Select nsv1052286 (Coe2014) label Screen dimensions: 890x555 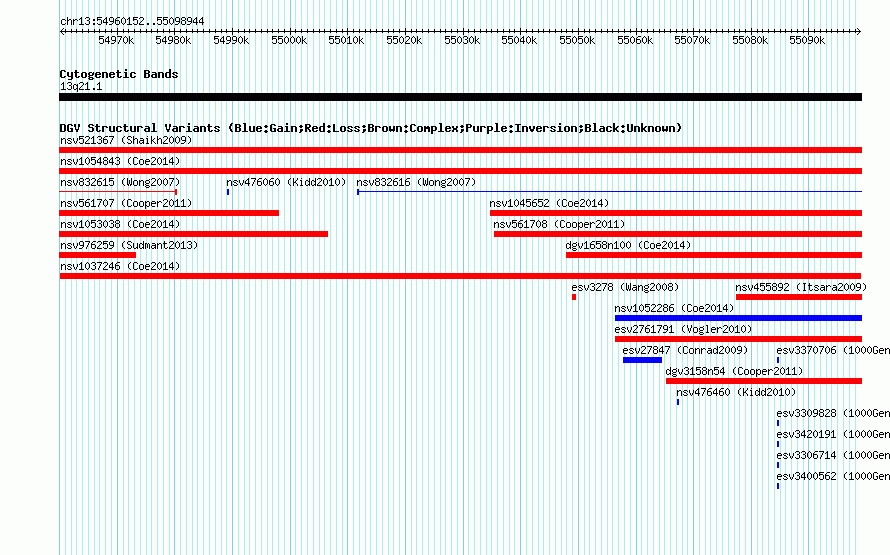(674, 308)
